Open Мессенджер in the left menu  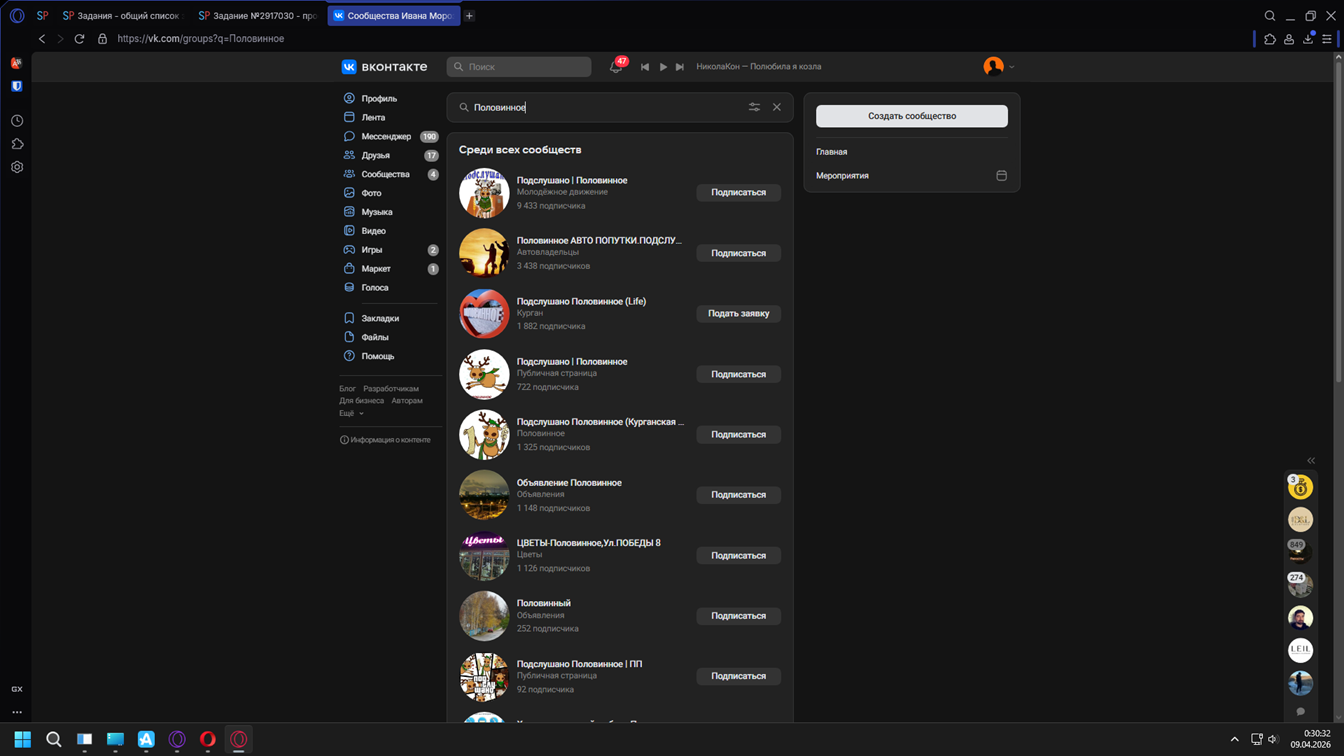385,137
